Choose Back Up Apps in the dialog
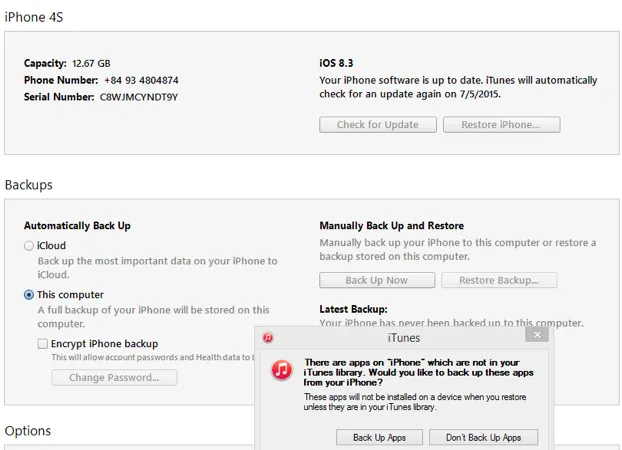The height and width of the screenshot is (450, 622). 379,437
